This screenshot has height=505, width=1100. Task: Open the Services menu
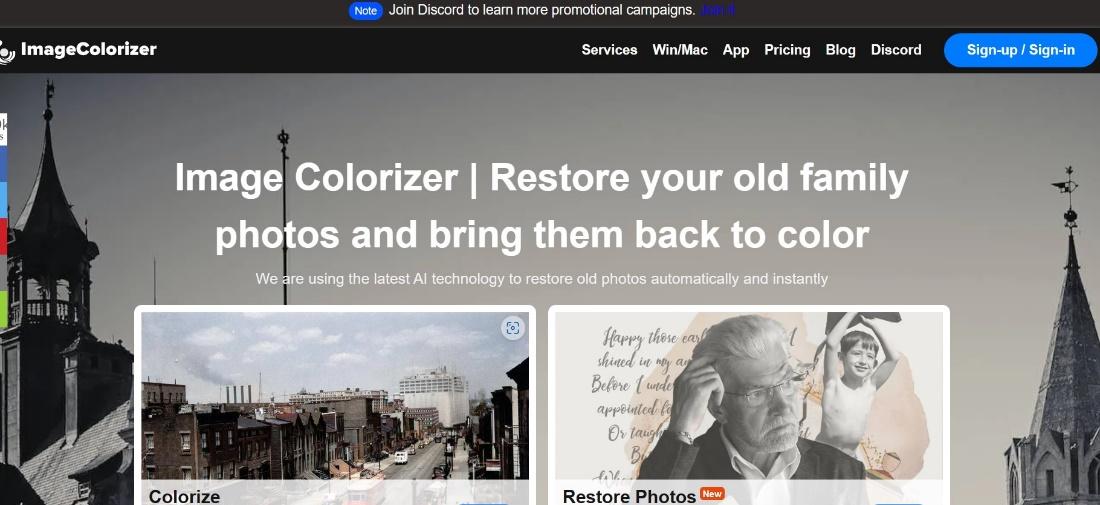click(609, 50)
